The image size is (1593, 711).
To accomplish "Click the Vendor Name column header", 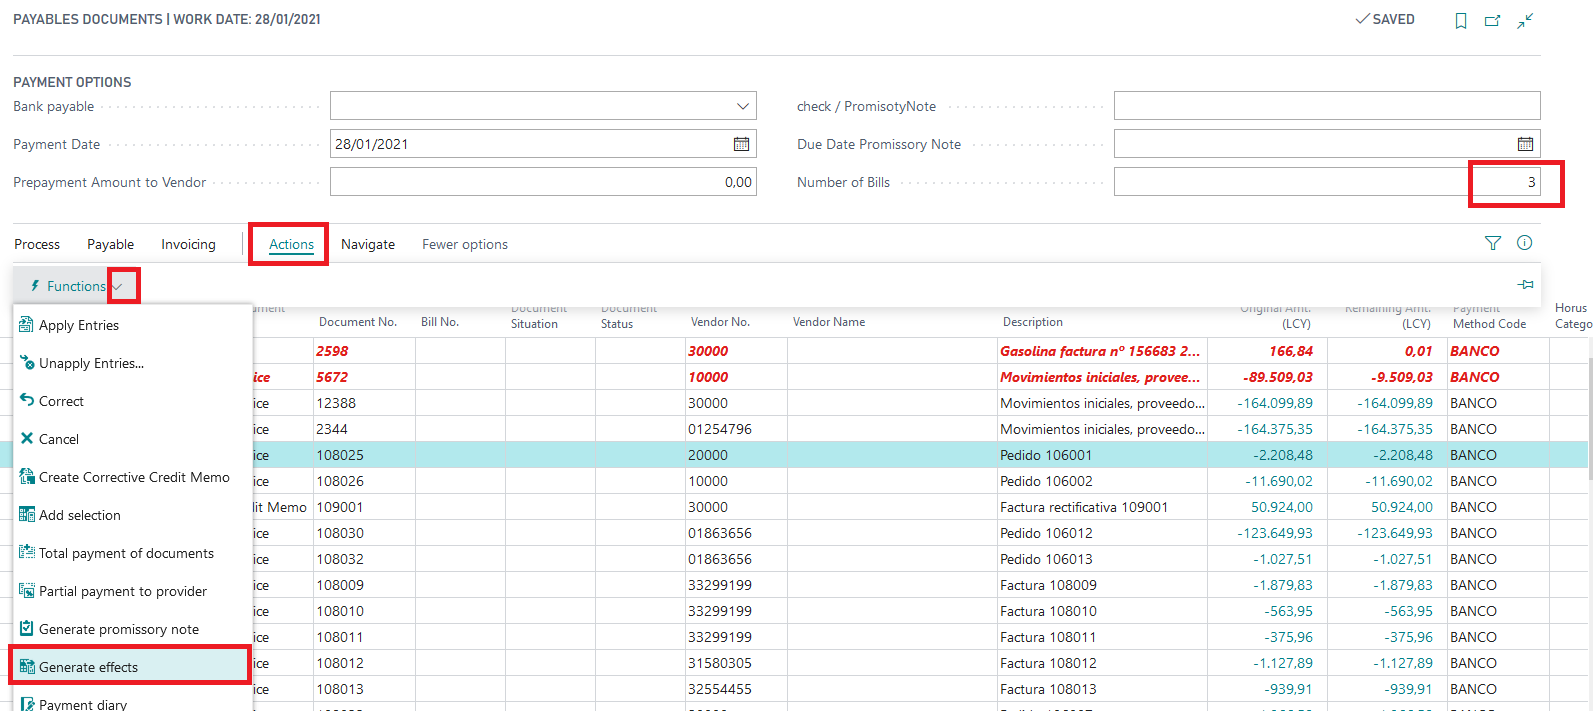I will click(829, 322).
